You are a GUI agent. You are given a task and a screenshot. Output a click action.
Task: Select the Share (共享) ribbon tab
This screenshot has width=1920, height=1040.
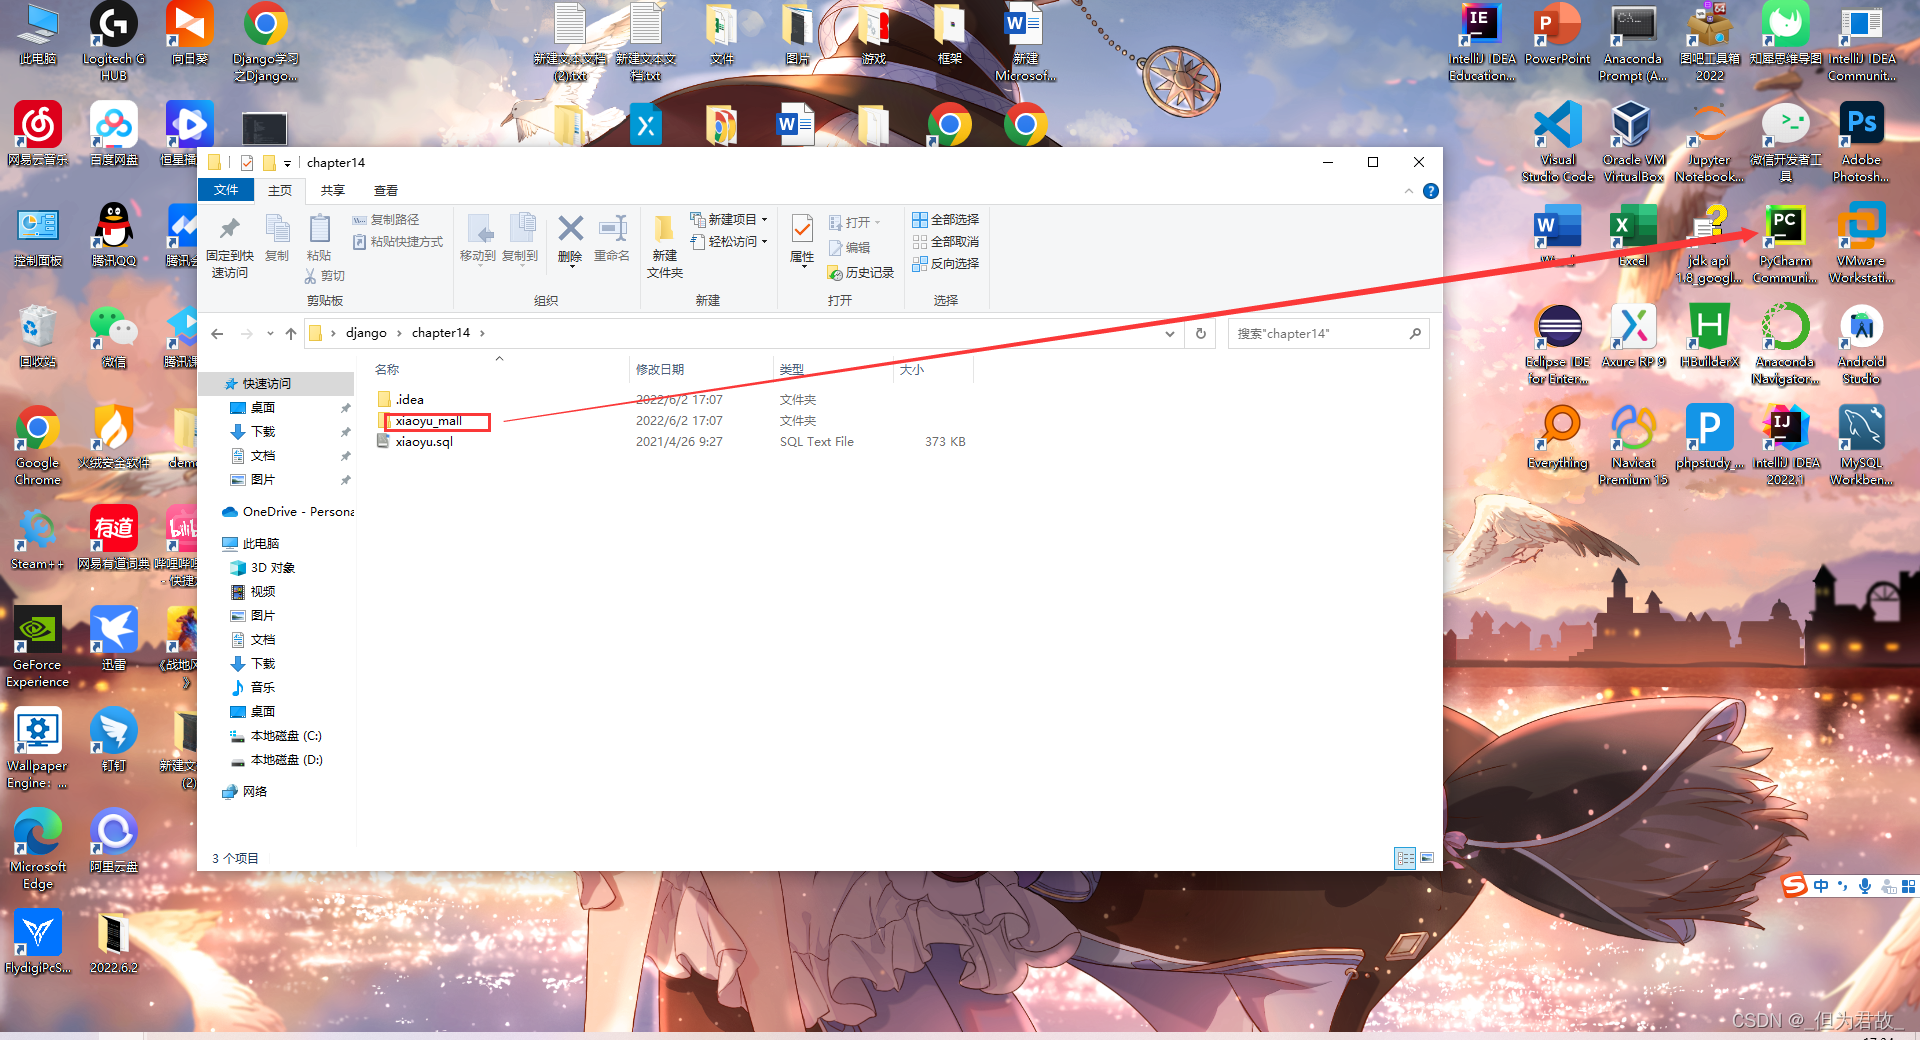pos(333,190)
